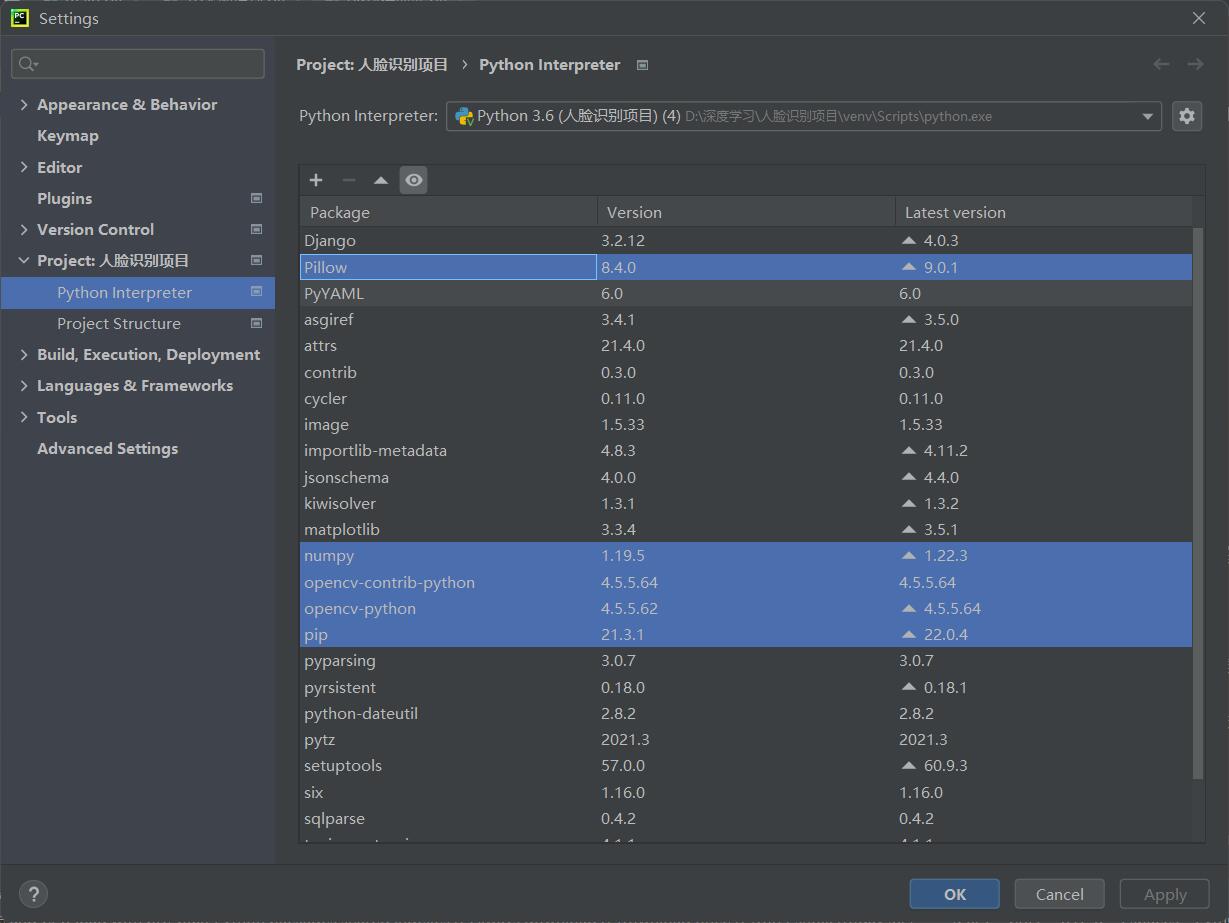This screenshot has width=1229, height=923.
Task: Click the search icon in settings search
Action: click(x=27, y=64)
